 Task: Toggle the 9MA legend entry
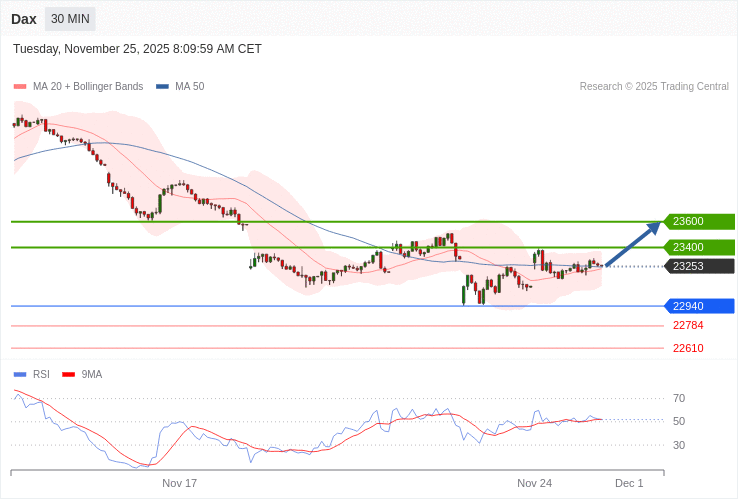tap(91, 375)
